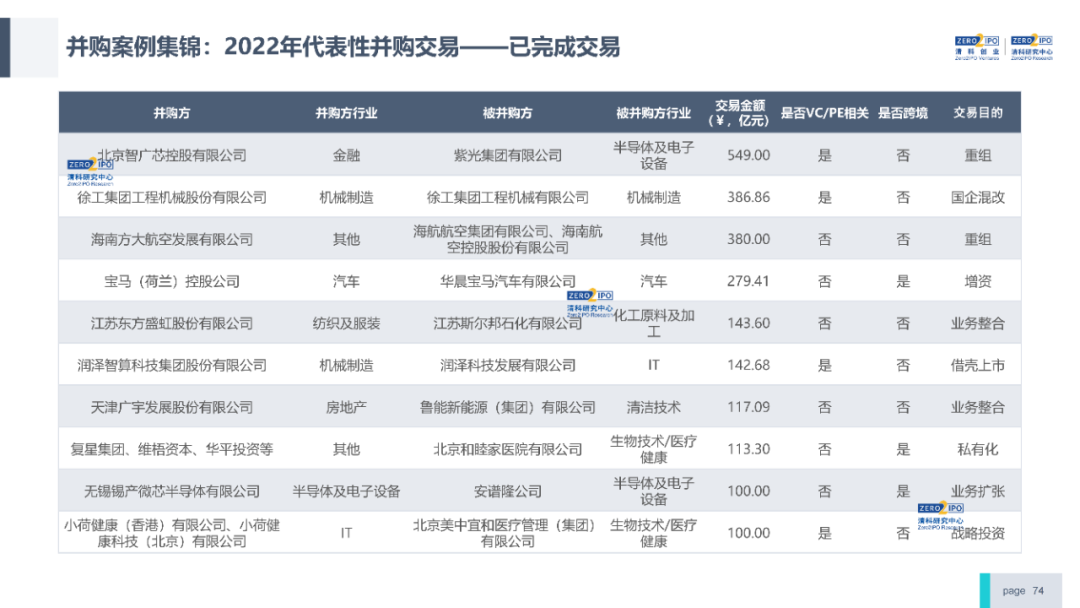Viewport: 1080px width, 608px height.
Task: Select the 鲁能新能源（集团）有限公司 cell
Action: tap(508, 408)
